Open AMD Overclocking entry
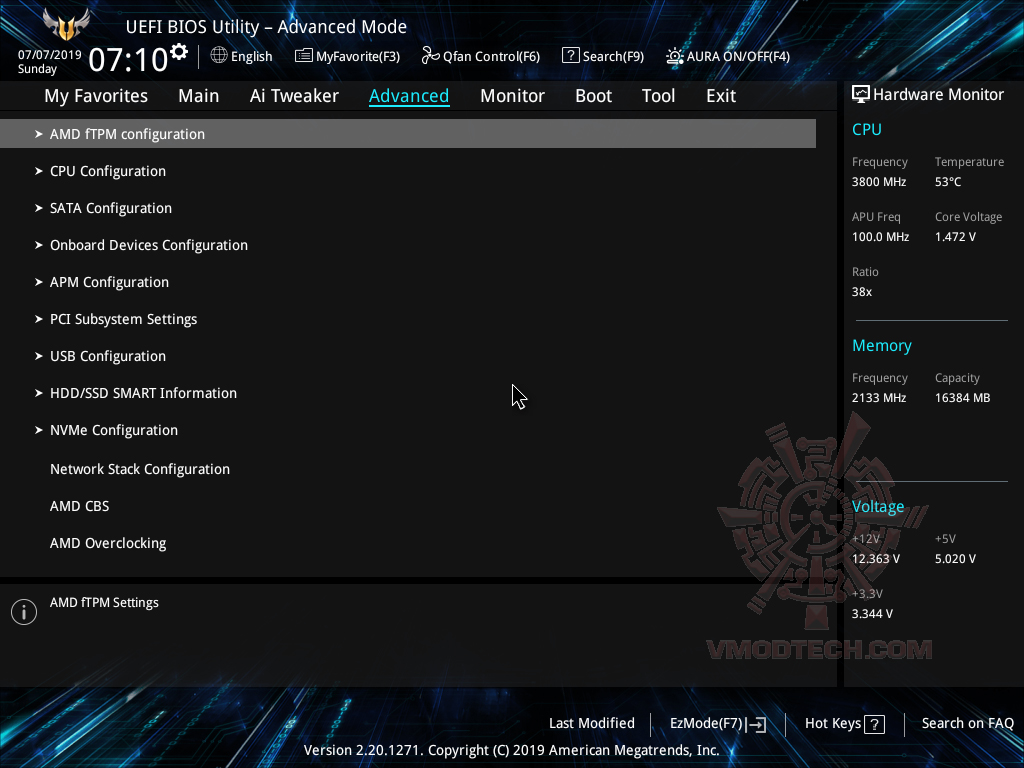 108,543
